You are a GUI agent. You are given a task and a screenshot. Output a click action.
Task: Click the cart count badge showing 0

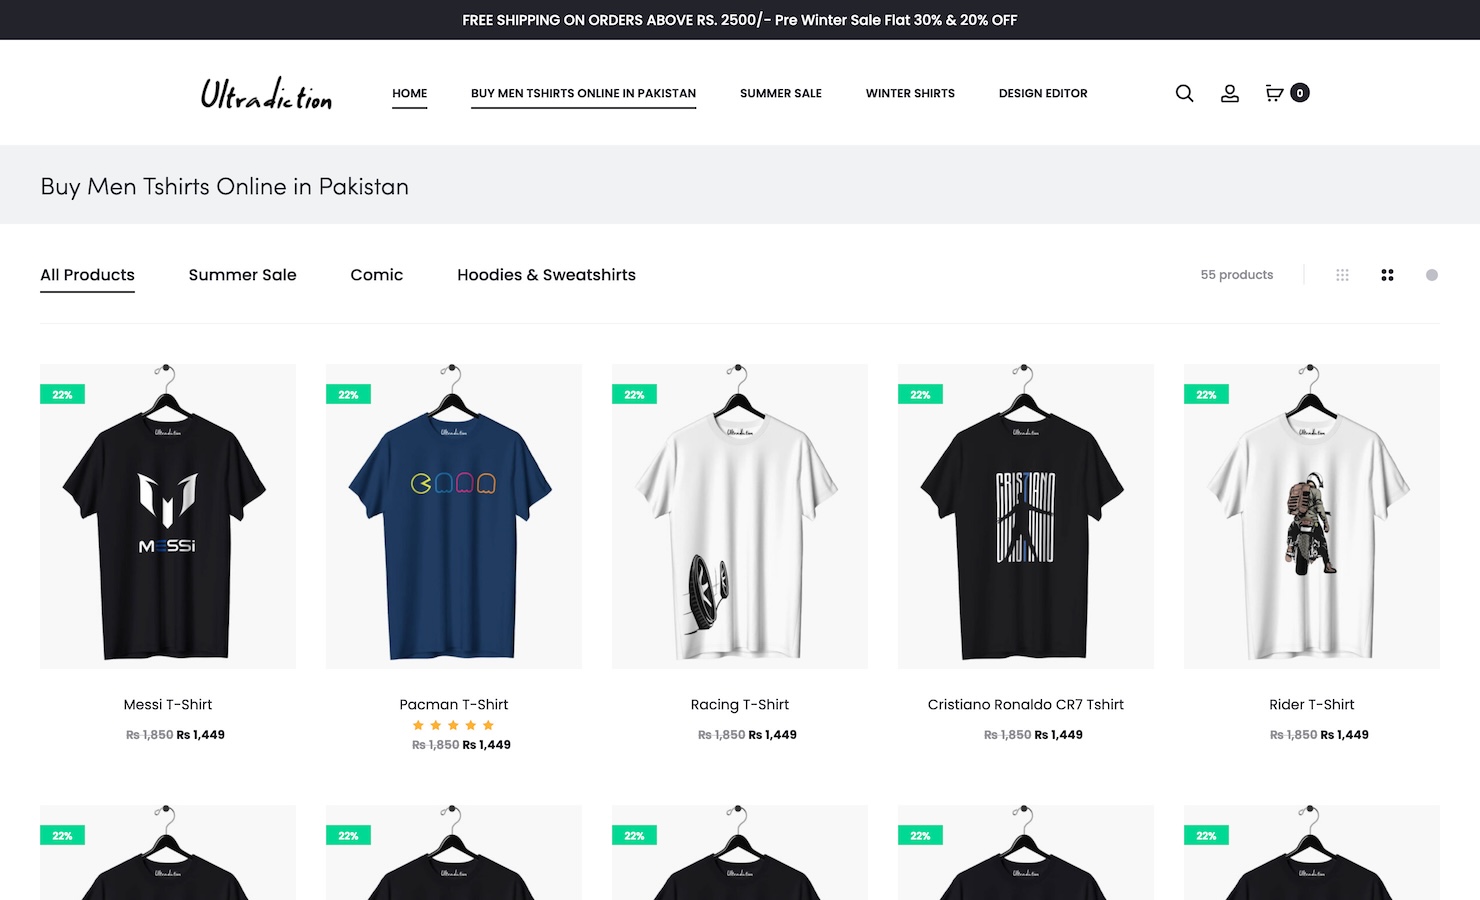[1300, 93]
